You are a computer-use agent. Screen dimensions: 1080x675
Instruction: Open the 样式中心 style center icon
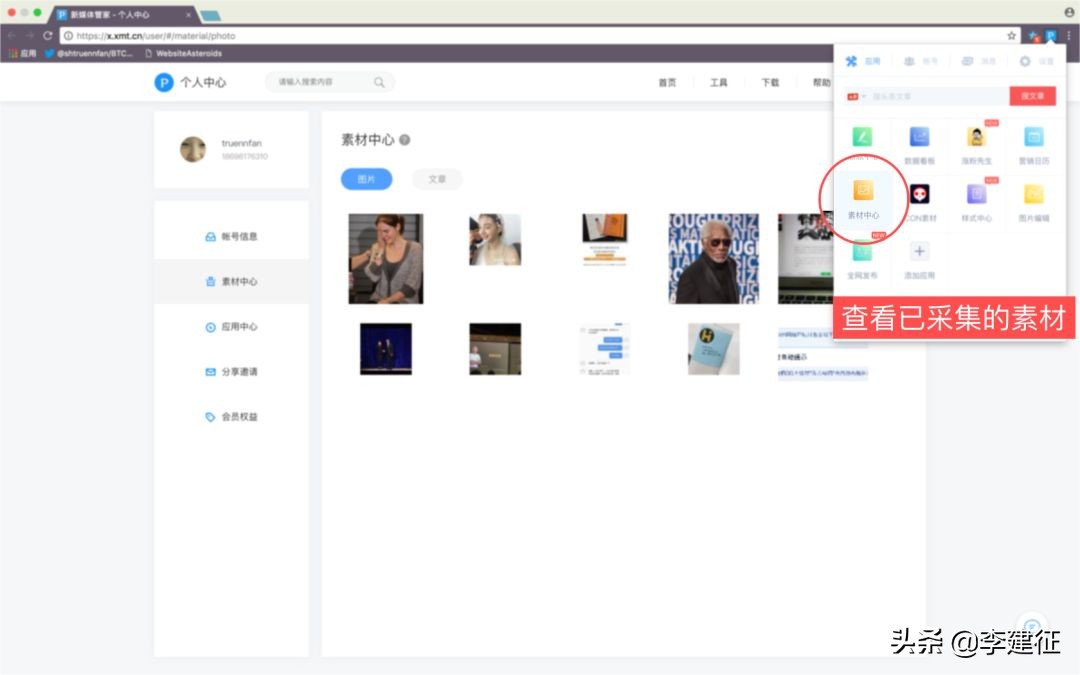(977, 195)
